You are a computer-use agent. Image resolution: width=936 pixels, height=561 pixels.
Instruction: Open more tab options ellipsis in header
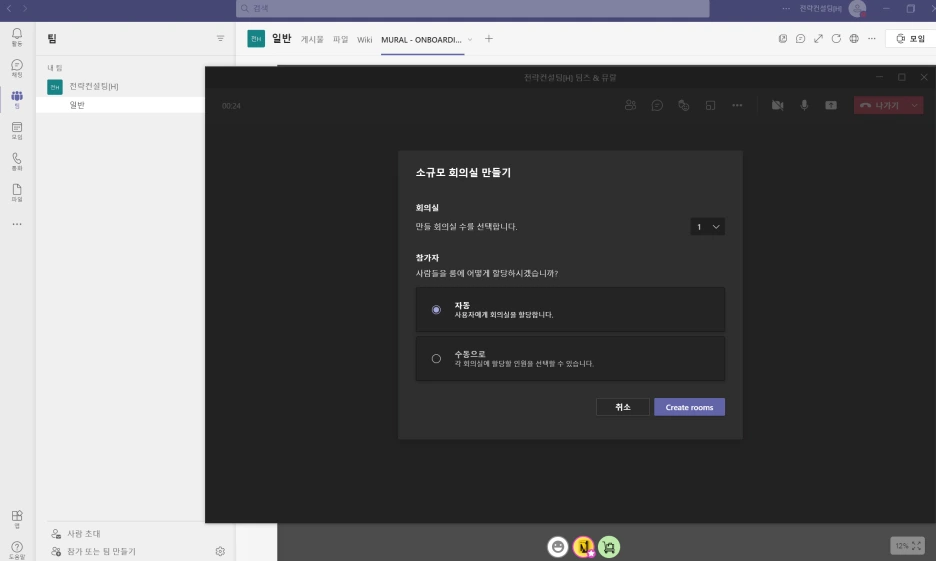point(872,39)
